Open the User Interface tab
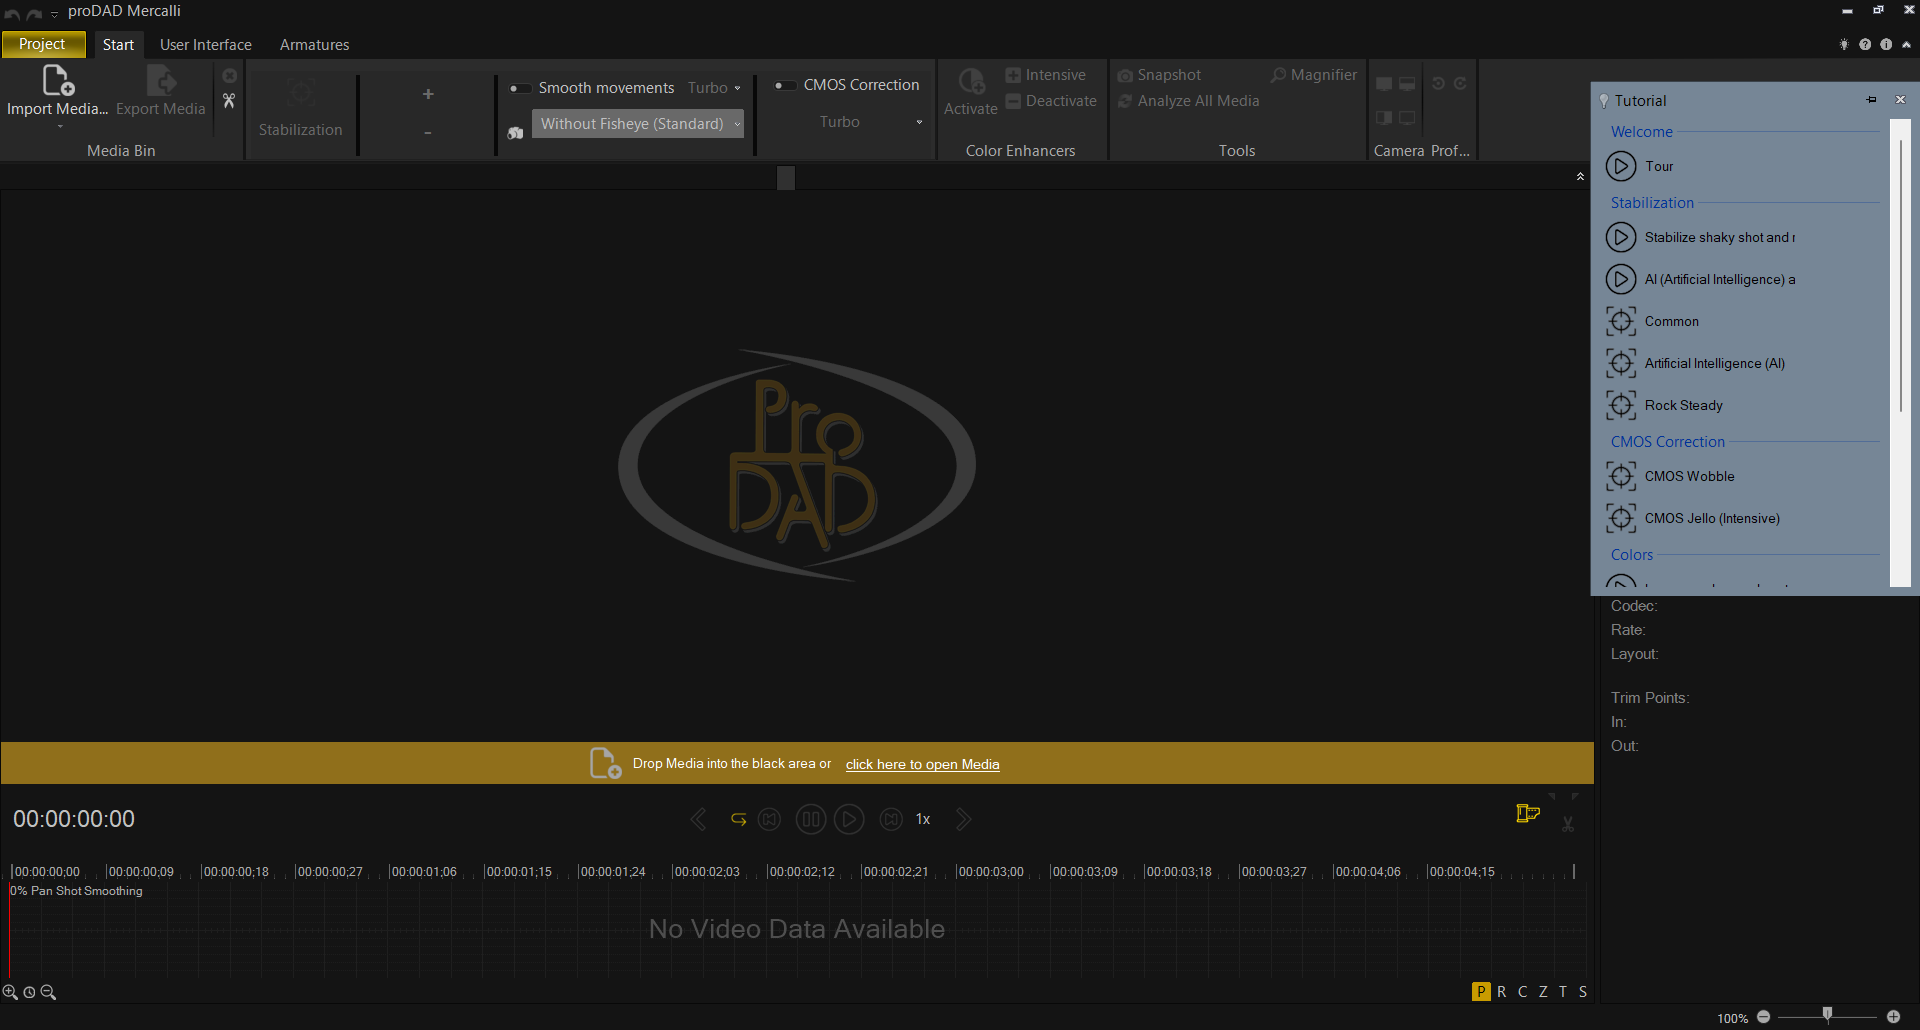 [x=206, y=45]
